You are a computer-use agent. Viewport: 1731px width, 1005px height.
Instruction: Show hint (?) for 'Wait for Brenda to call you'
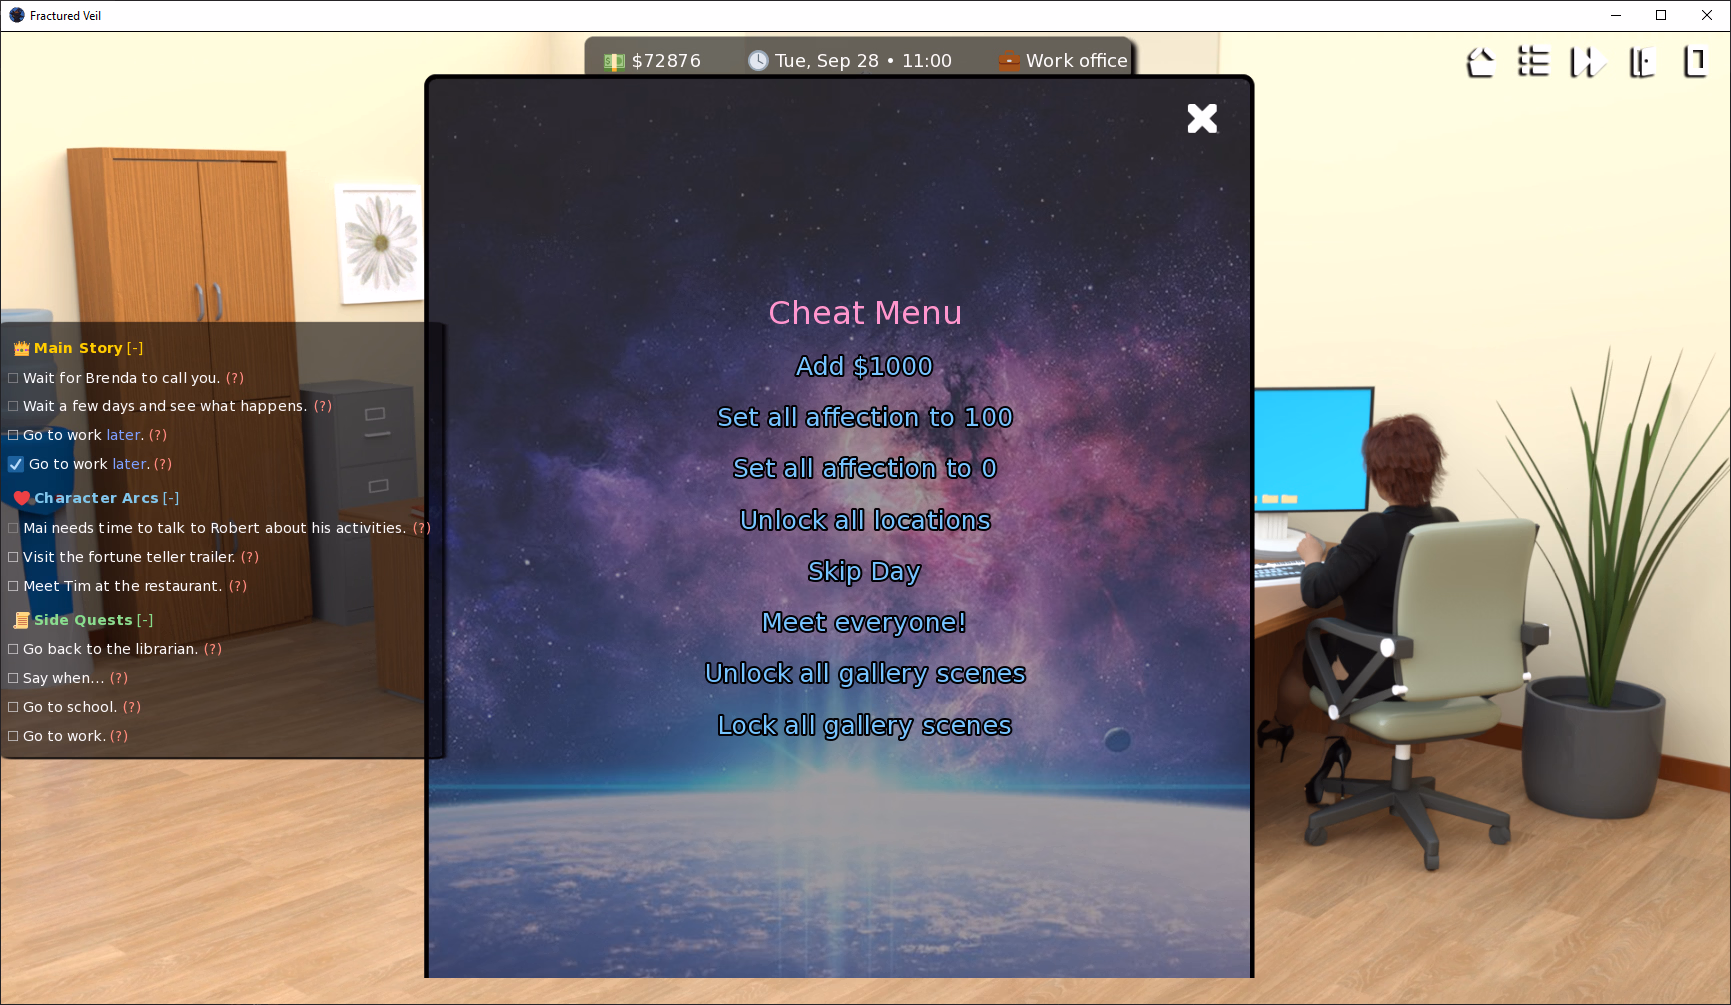tap(235, 378)
